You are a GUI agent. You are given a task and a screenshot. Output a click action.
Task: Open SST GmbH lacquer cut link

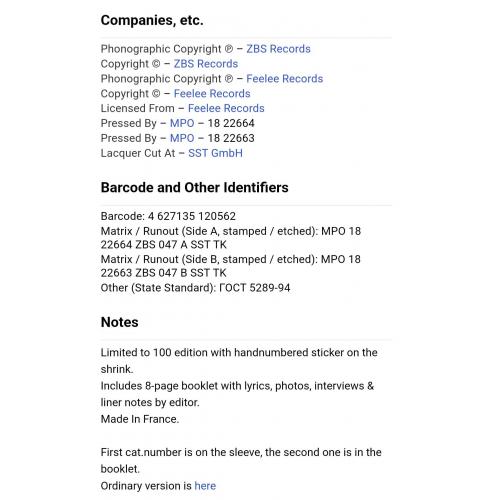coord(215,153)
